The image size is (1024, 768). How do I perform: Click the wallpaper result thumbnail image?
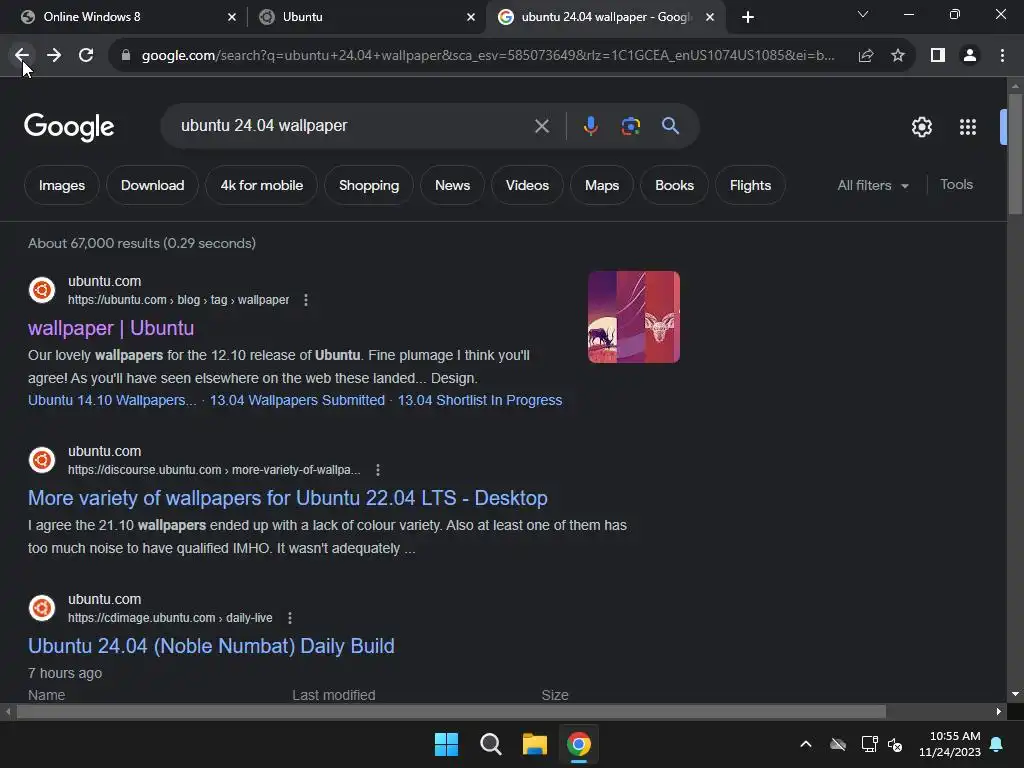tap(633, 317)
